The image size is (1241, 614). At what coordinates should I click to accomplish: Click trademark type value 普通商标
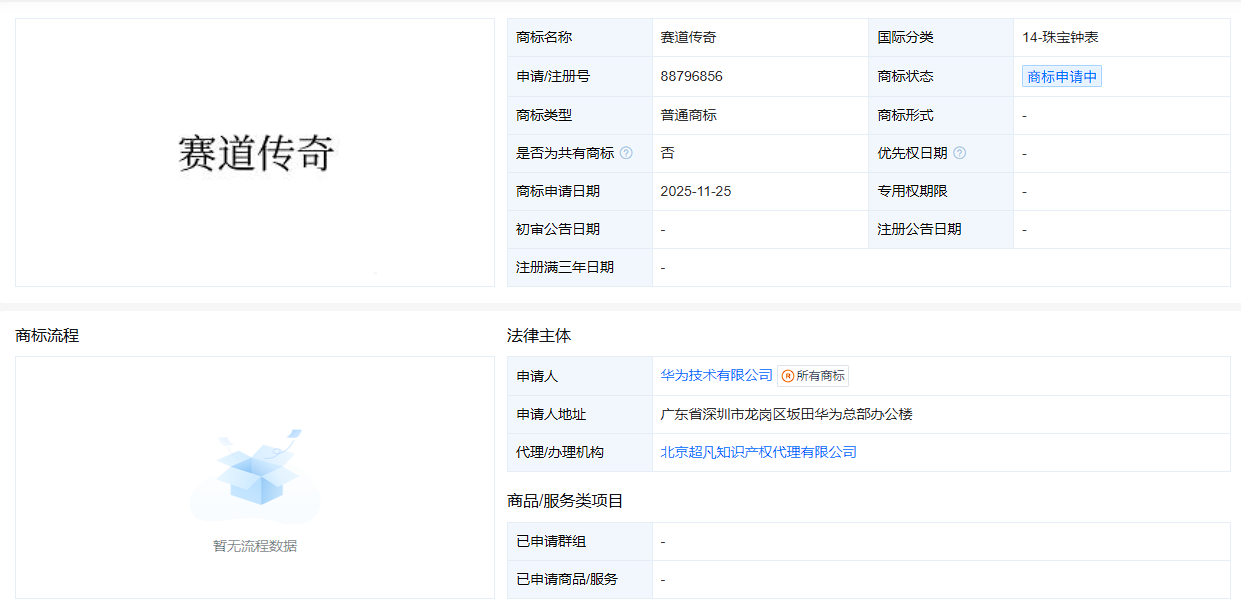[688, 115]
